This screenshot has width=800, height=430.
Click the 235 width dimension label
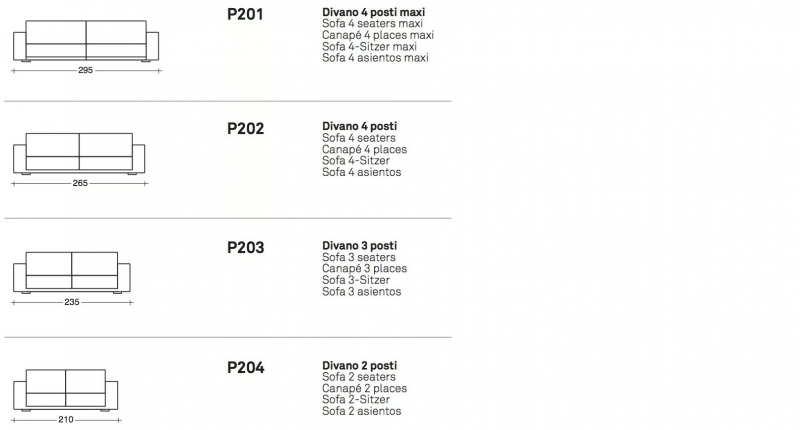coord(72,302)
